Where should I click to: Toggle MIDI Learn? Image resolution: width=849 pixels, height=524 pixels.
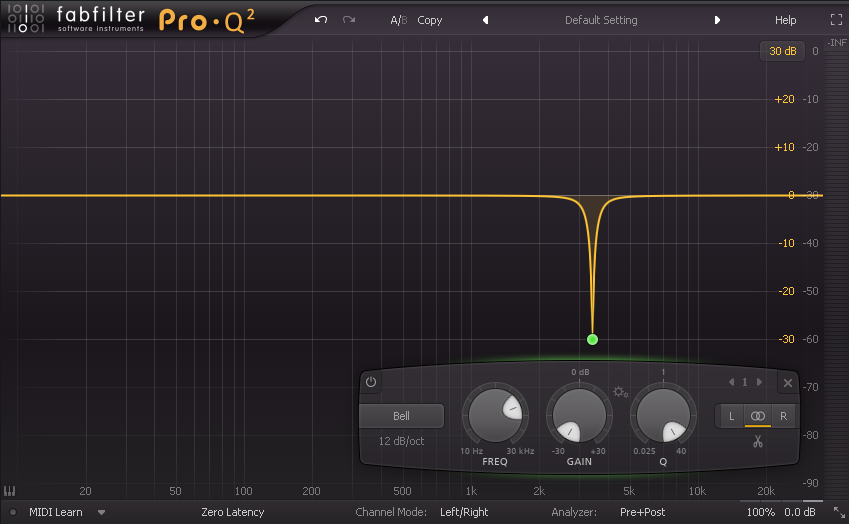tap(56, 512)
